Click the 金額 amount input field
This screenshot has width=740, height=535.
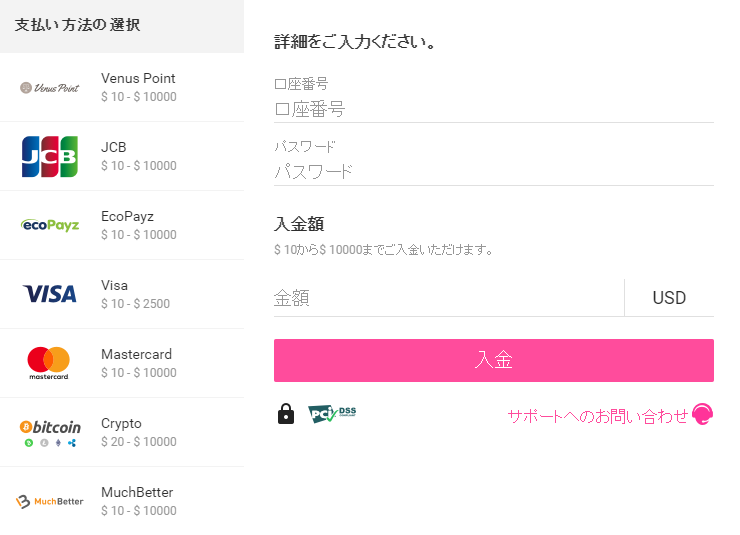(x=449, y=298)
